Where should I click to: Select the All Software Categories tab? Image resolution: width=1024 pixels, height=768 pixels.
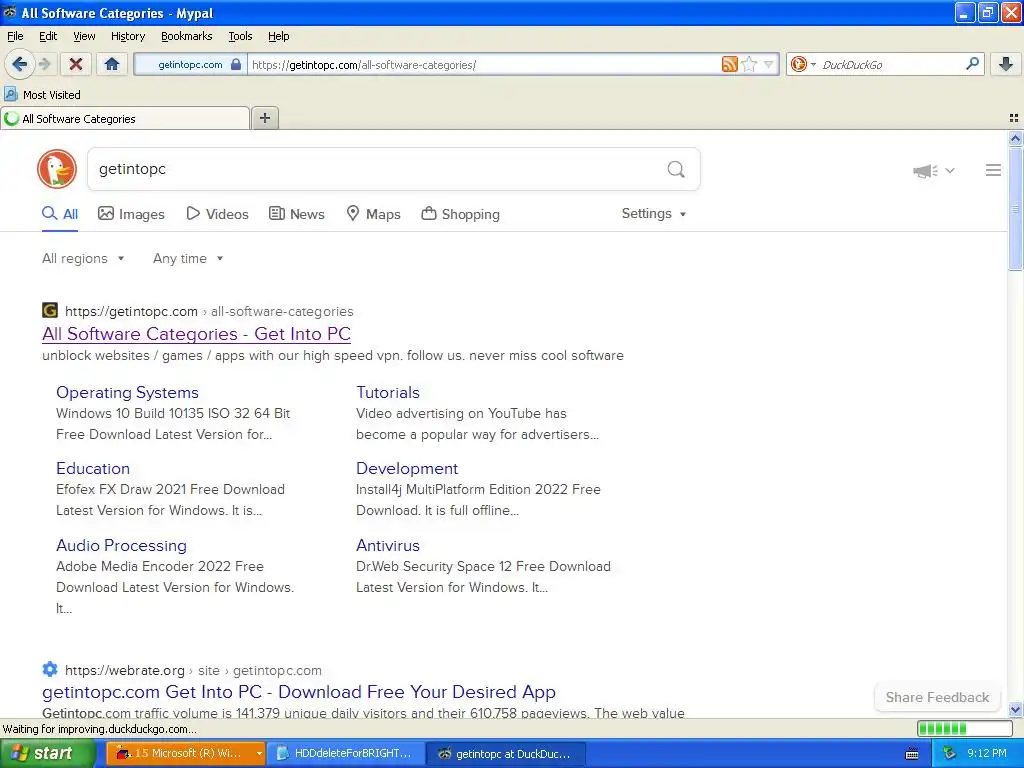coord(125,118)
